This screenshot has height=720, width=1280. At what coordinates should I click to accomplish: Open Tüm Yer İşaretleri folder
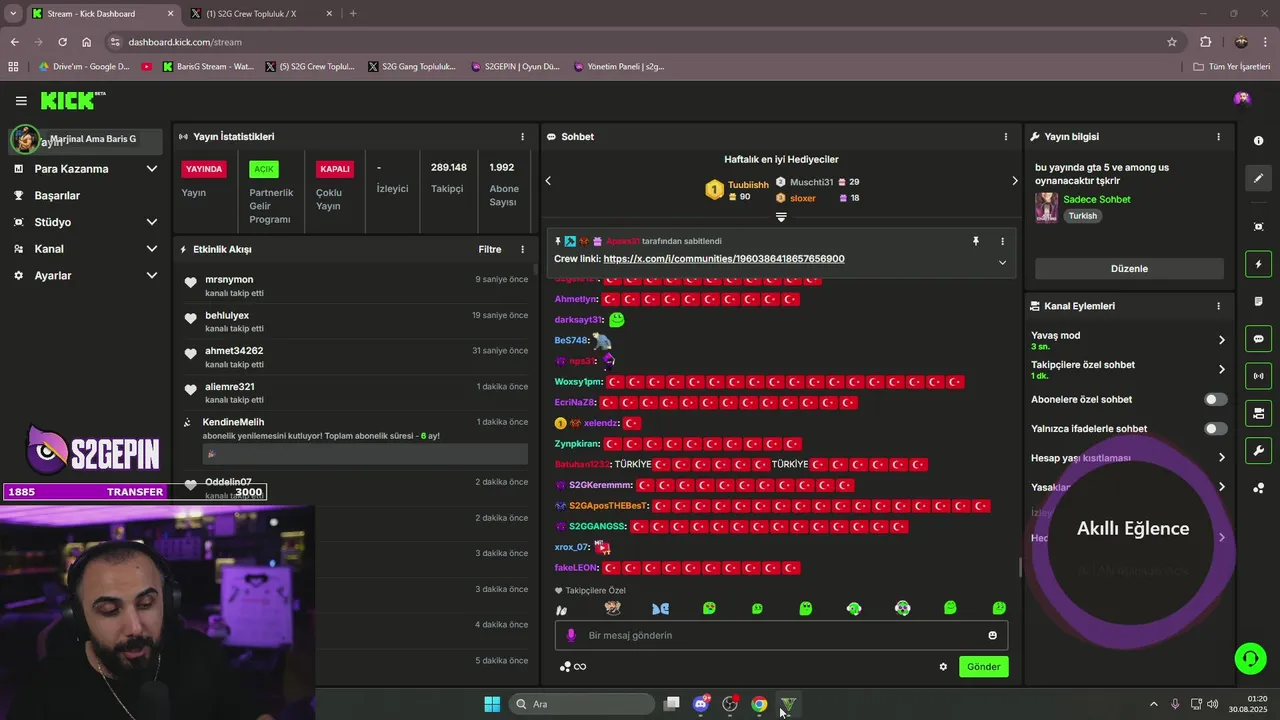1232,67
